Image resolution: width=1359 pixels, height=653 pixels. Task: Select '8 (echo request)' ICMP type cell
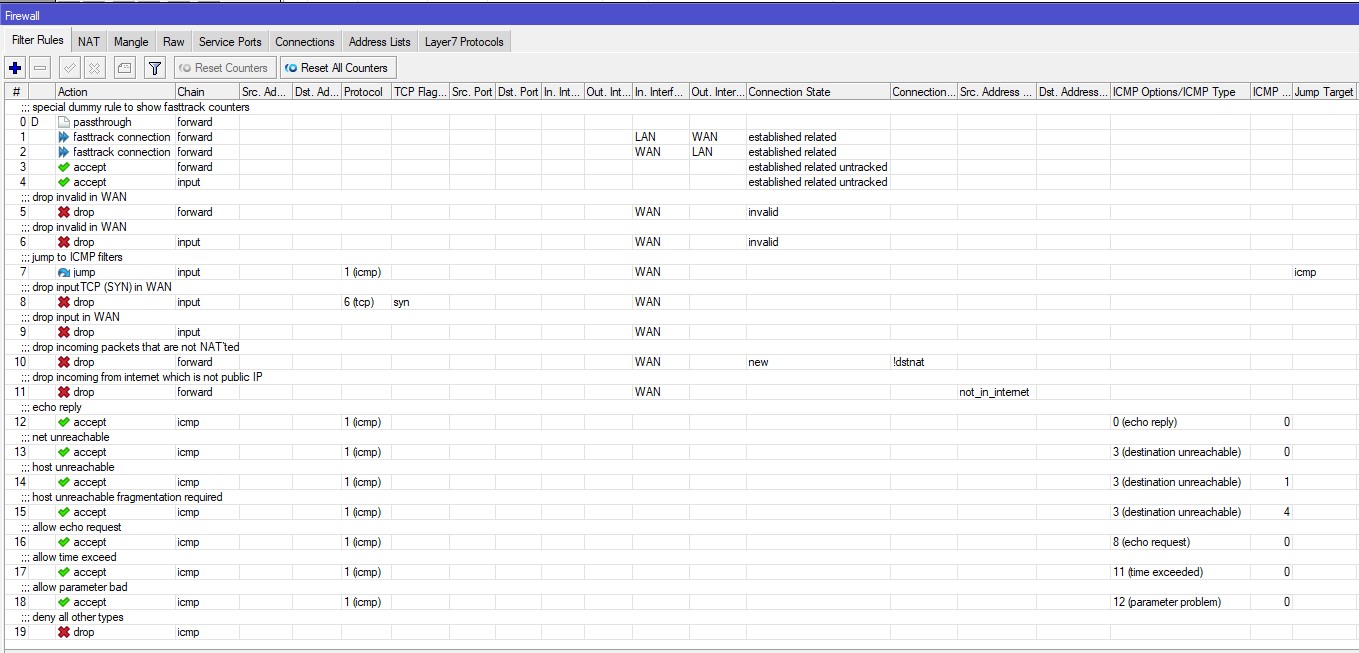pos(1180,542)
